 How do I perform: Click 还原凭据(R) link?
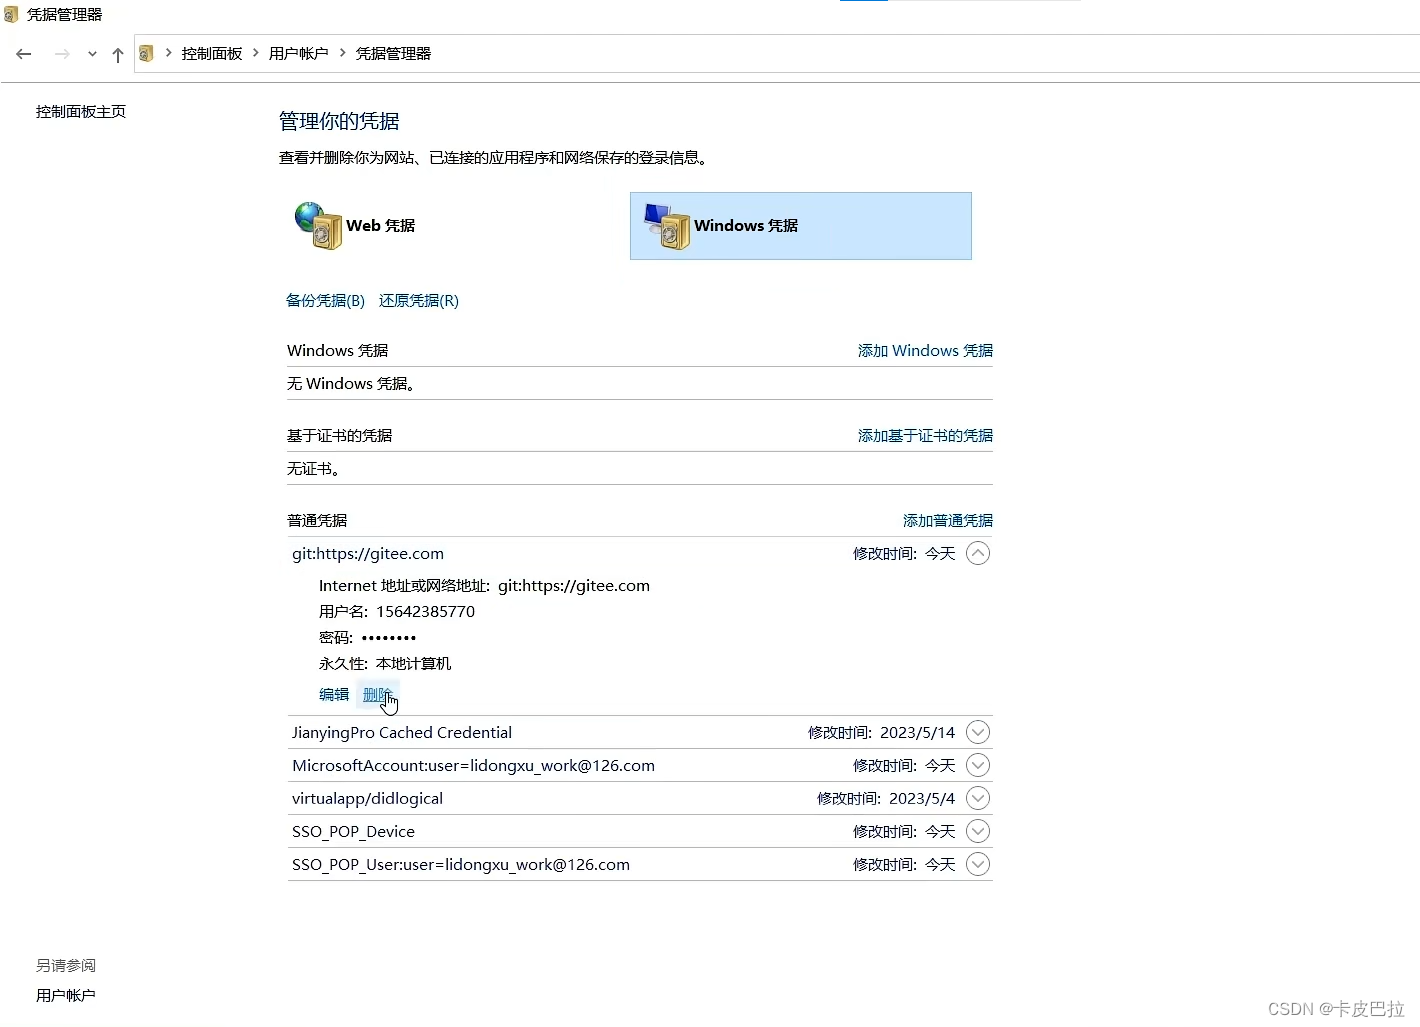(x=419, y=301)
